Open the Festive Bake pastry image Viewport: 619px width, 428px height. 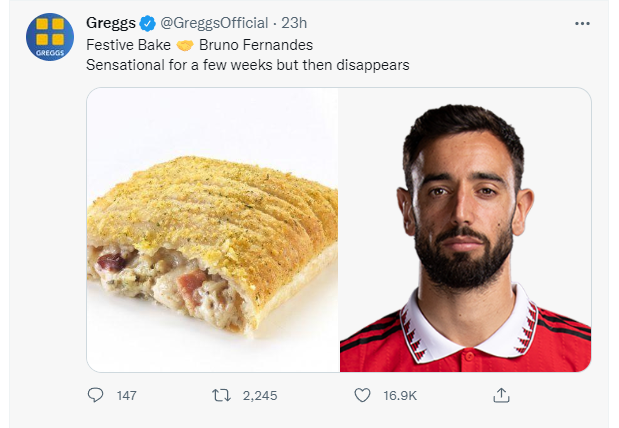213,229
